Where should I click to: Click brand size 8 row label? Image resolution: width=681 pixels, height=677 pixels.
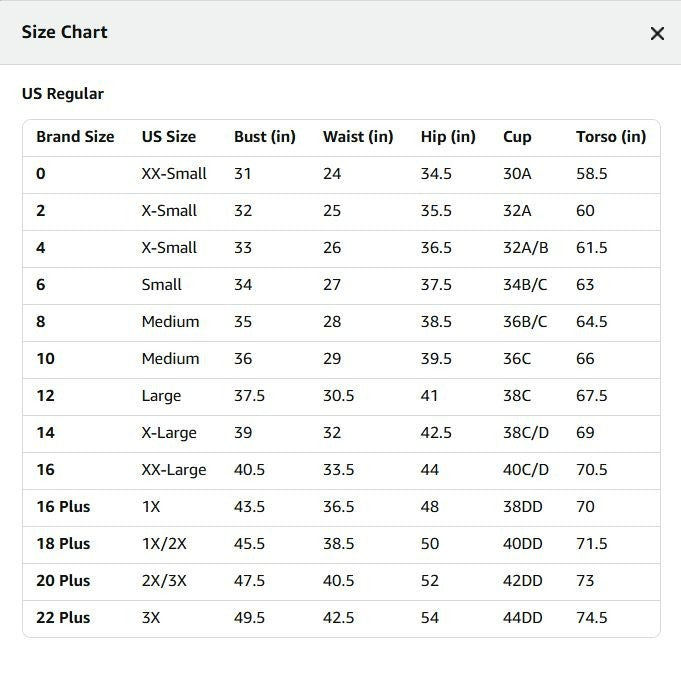tap(41, 321)
